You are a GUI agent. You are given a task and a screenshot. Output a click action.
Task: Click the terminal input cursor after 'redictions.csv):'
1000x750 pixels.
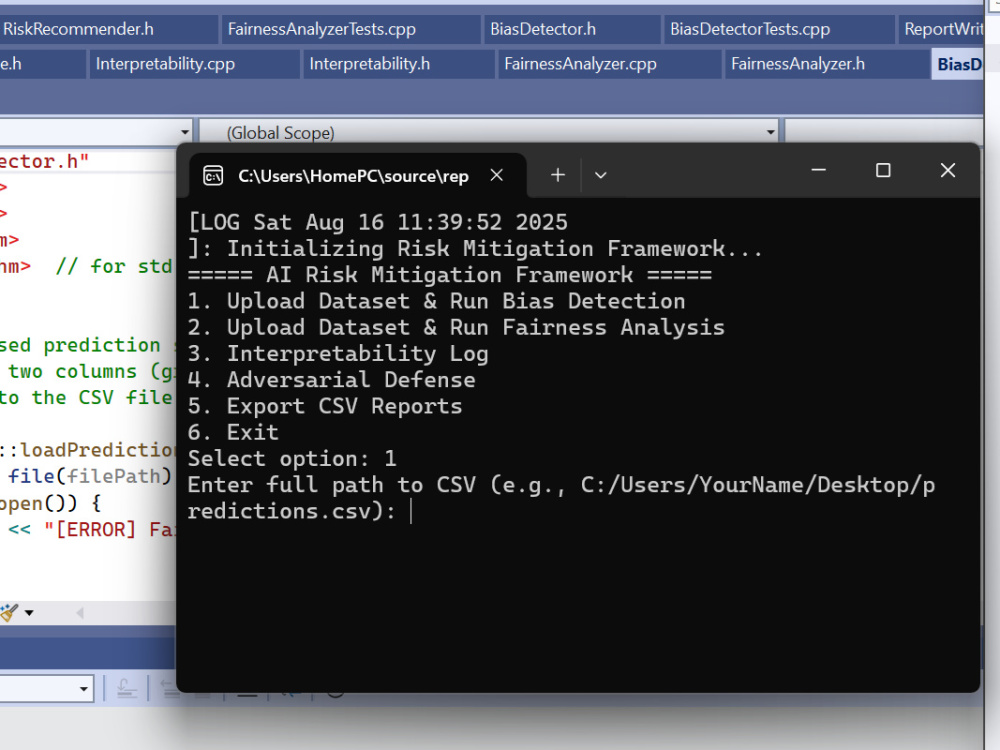[x=411, y=511]
